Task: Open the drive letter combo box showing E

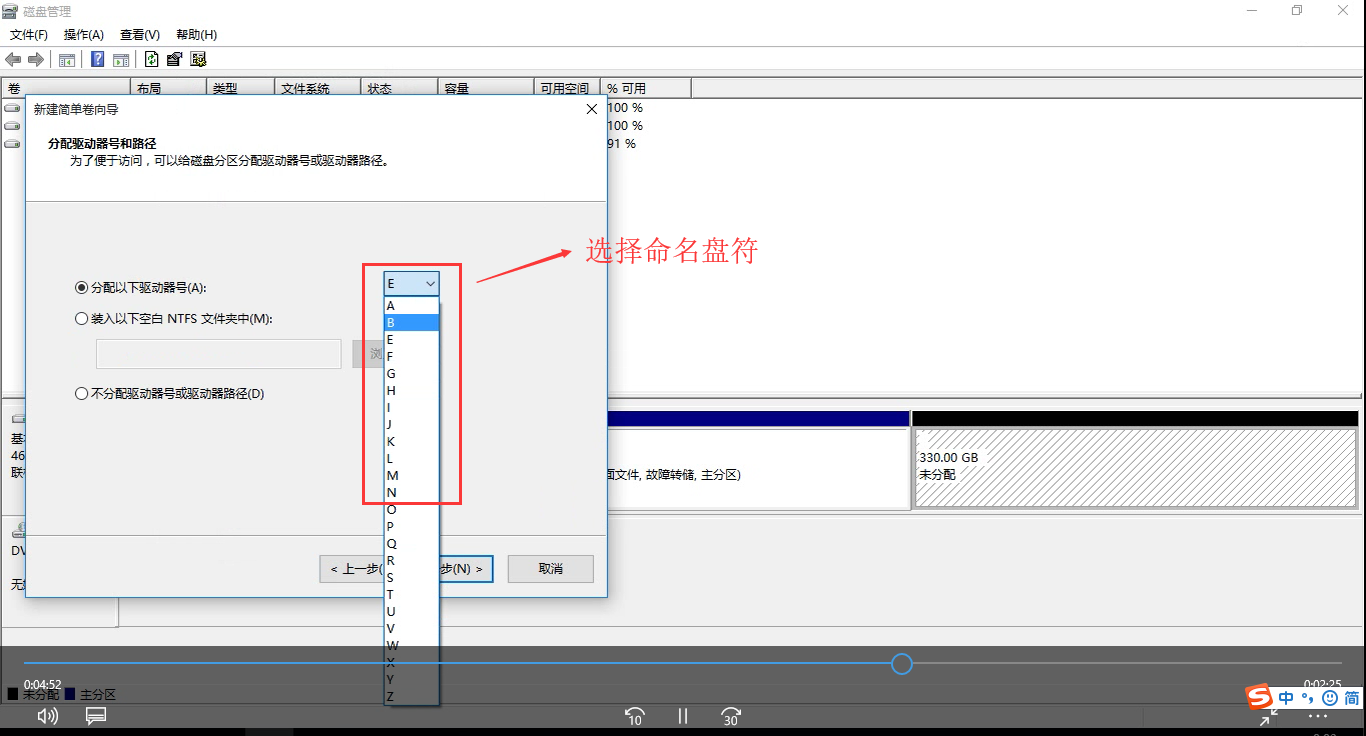Action: [411, 284]
